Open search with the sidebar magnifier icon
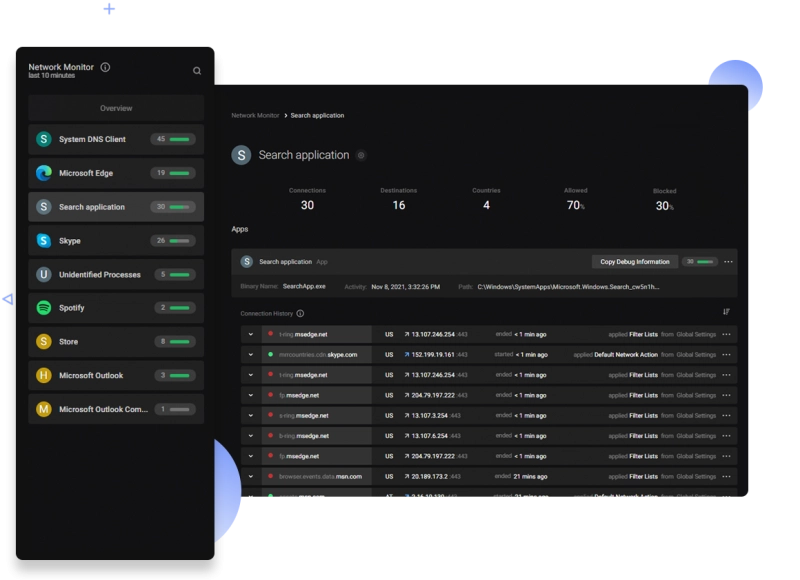The image size is (800, 580). point(197,71)
